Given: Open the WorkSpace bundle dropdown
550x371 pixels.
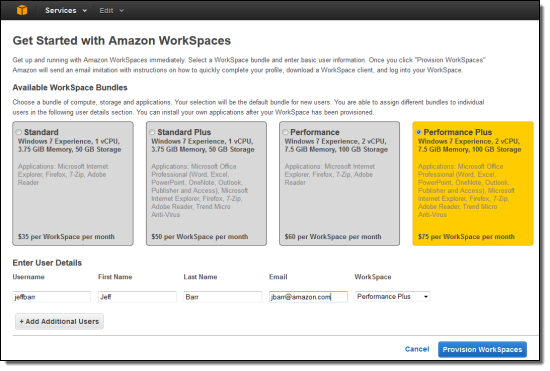Looking at the screenshot, I should 392,297.
